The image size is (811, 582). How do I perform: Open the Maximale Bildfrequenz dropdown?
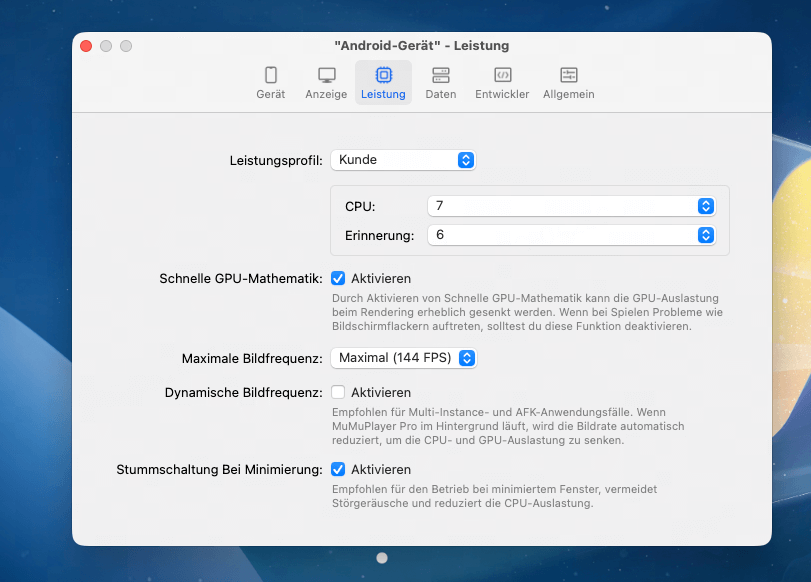[x=403, y=356]
